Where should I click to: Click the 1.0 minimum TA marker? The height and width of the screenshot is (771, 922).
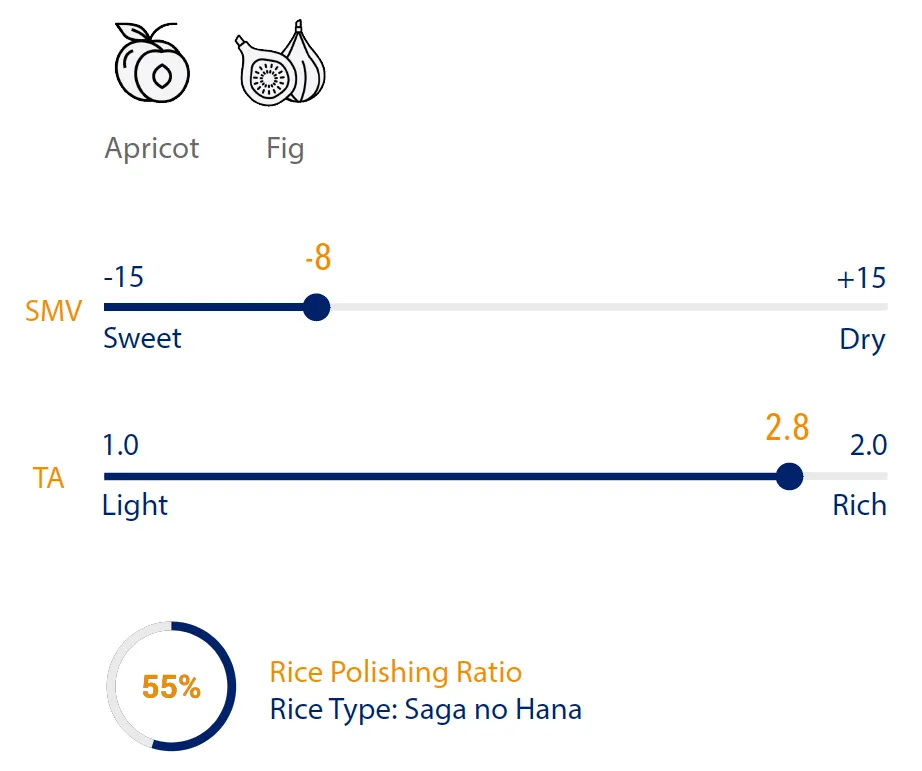pyautogui.click(x=121, y=445)
